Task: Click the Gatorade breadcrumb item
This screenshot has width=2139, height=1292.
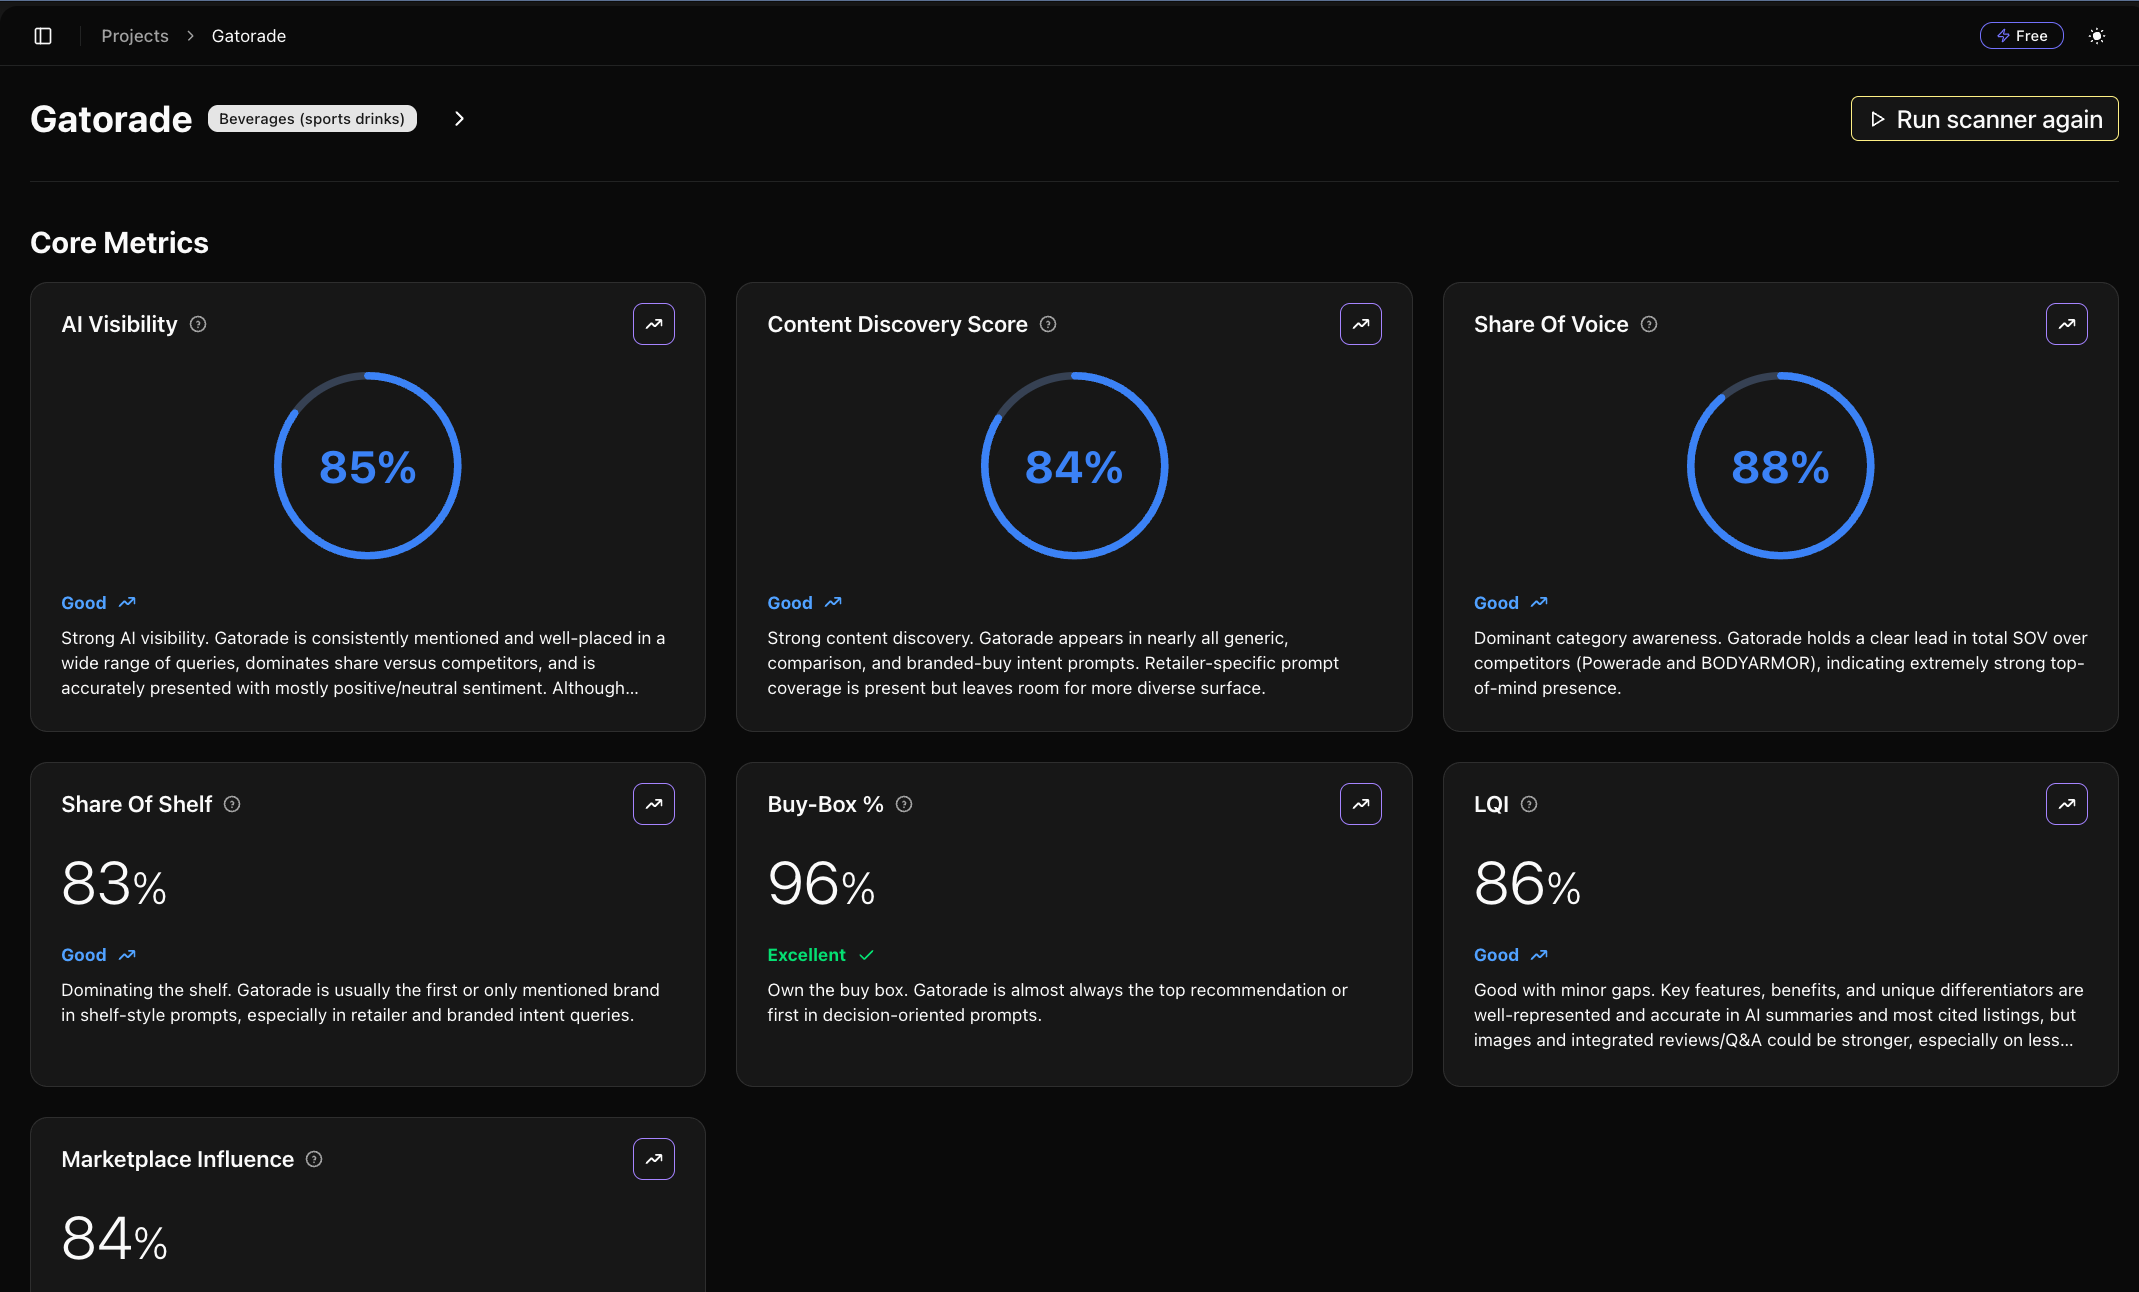Action: coord(249,36)
